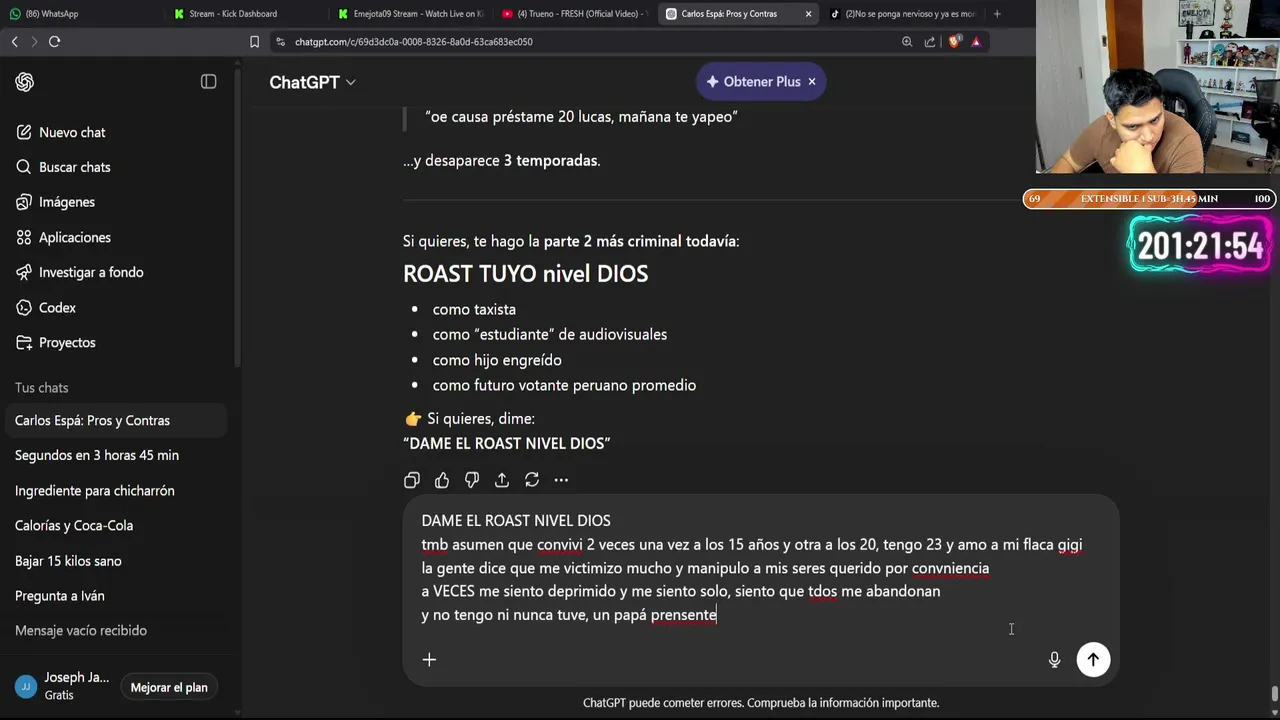The image size is (1280, 720).
Task: Click the Obtener Plus button
Action: click(x=753, y=82)
